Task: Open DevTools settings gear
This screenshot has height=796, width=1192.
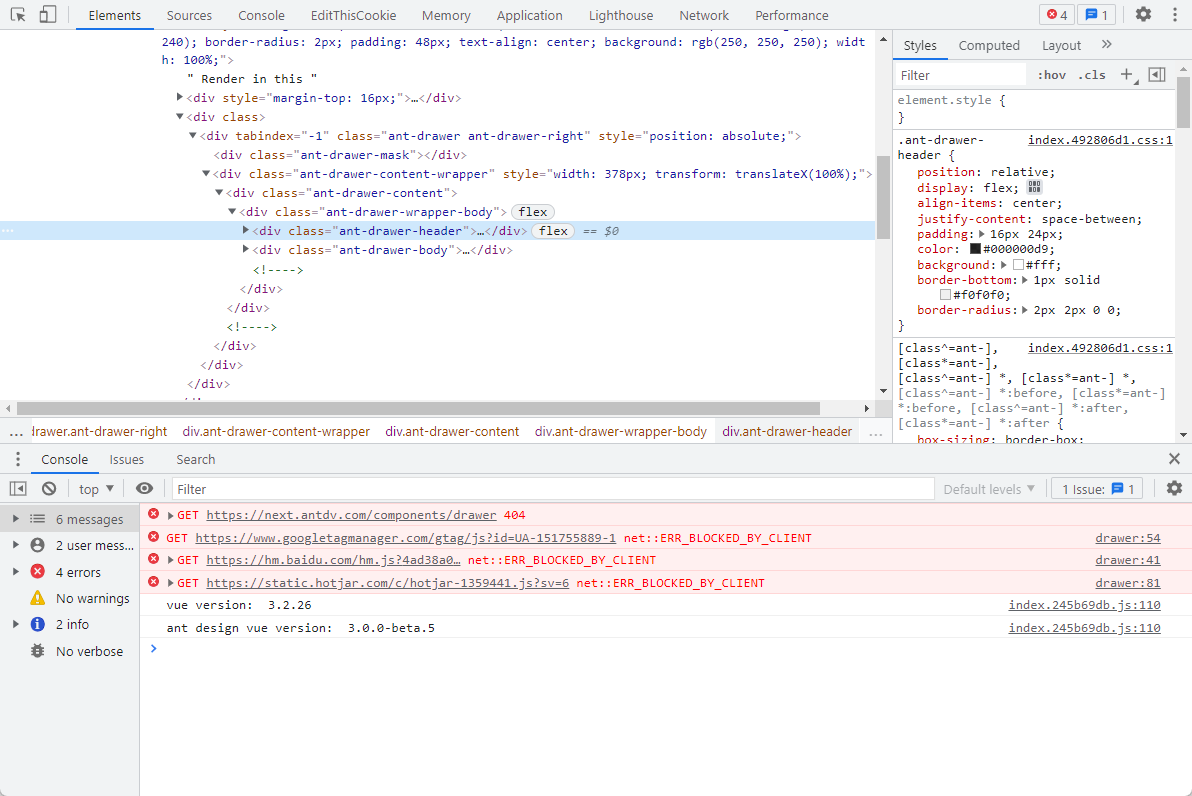Action: pyautogui.click(x=1142, y=14)
